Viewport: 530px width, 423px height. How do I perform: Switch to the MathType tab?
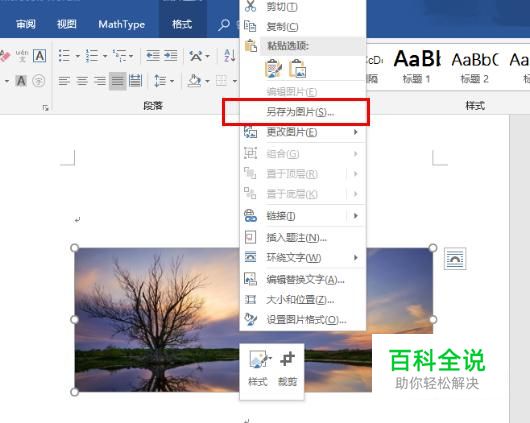pyautogui.click(x=121, y=24)
